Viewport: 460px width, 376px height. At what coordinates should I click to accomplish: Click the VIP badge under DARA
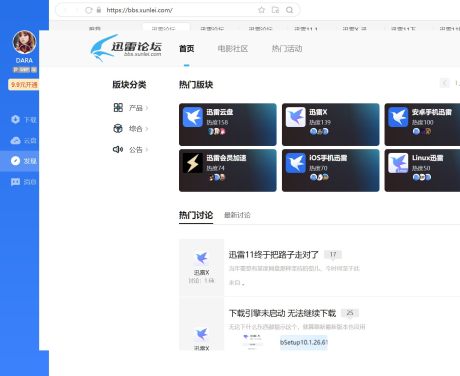coord(25,70)
